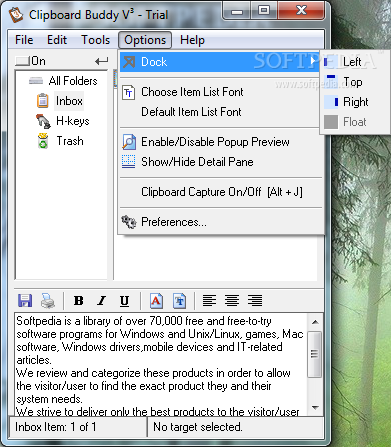The image size is (391, 447).
Task: Click the All Folders drive icon
Action: (x=36, y=81)
